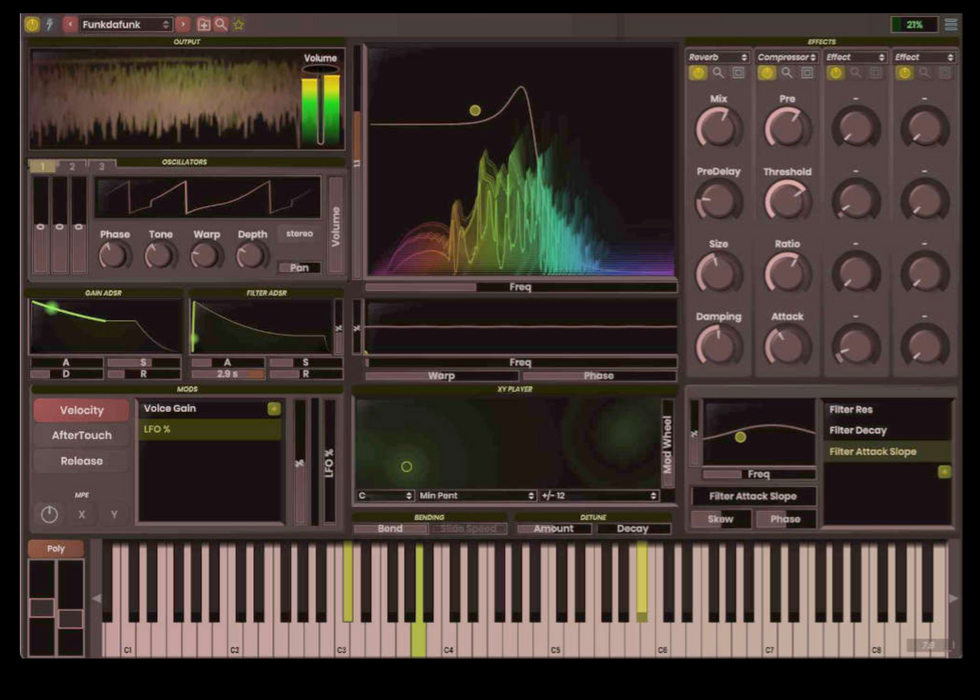
Task: Toggle the MPE power button
Action: coord(49,514)
